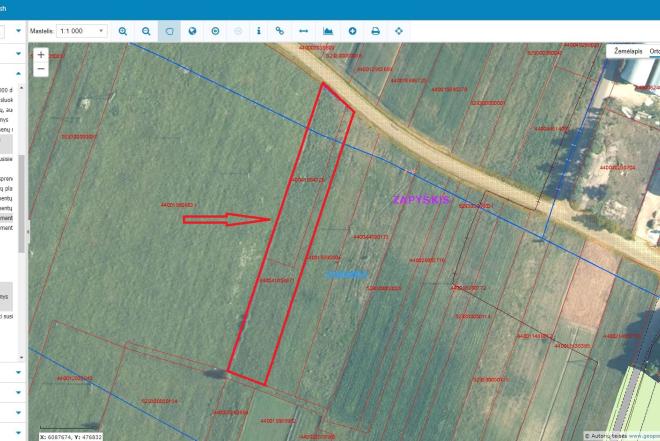Viewport: 660px width, 441px height.
Task: Toggle the pan hand tool
Action: coord(169,31)
